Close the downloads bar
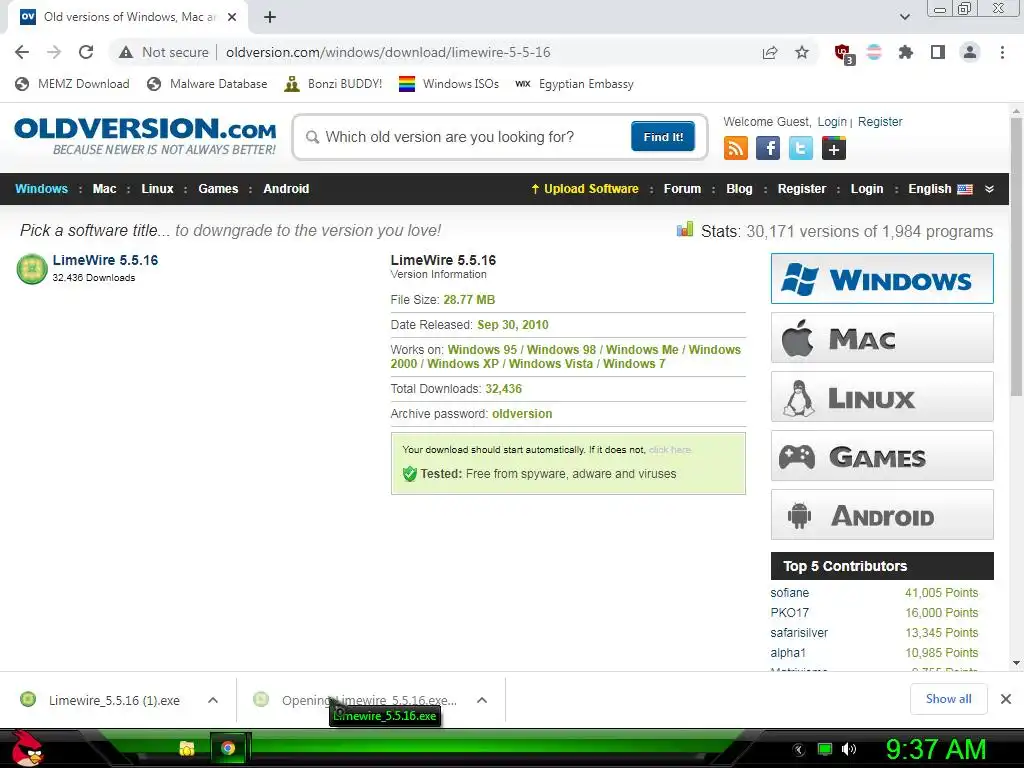1024x768 pixels. [x=1006, y=699]
